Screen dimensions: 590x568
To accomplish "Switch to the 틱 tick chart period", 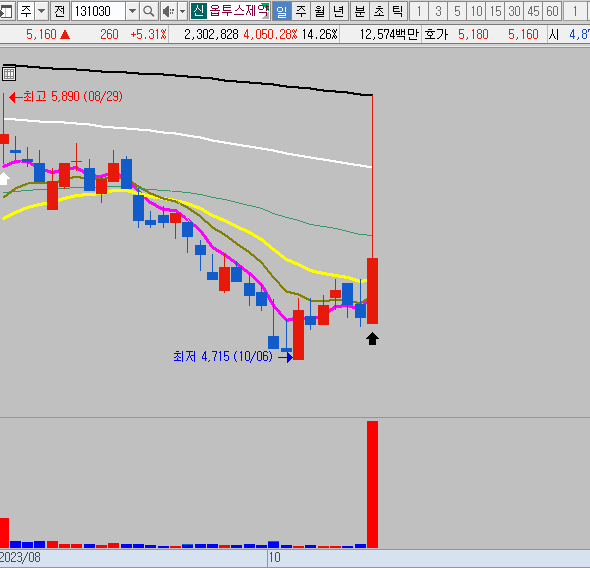I will [397, 11].
